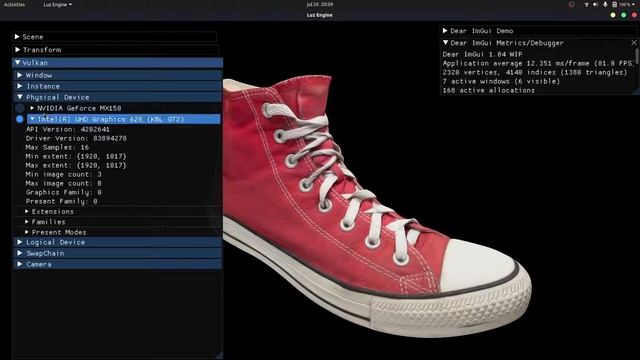Click the '2320 vertices, 4140 indices' line
Screen dimensions: 640x360
point(535,72)
